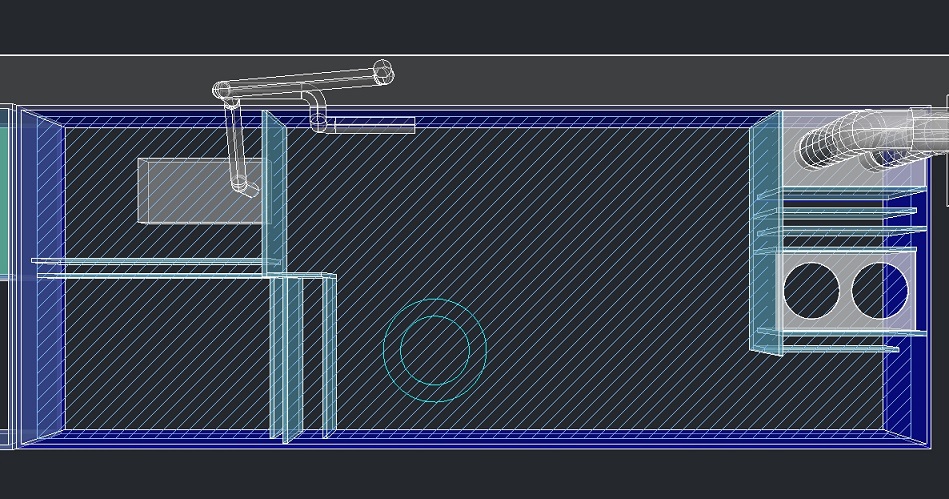Image resolution: width=949 pixels, height=499 pixels.
Task: Select the gray rectangular block at upper left
Action: [203, 191]
